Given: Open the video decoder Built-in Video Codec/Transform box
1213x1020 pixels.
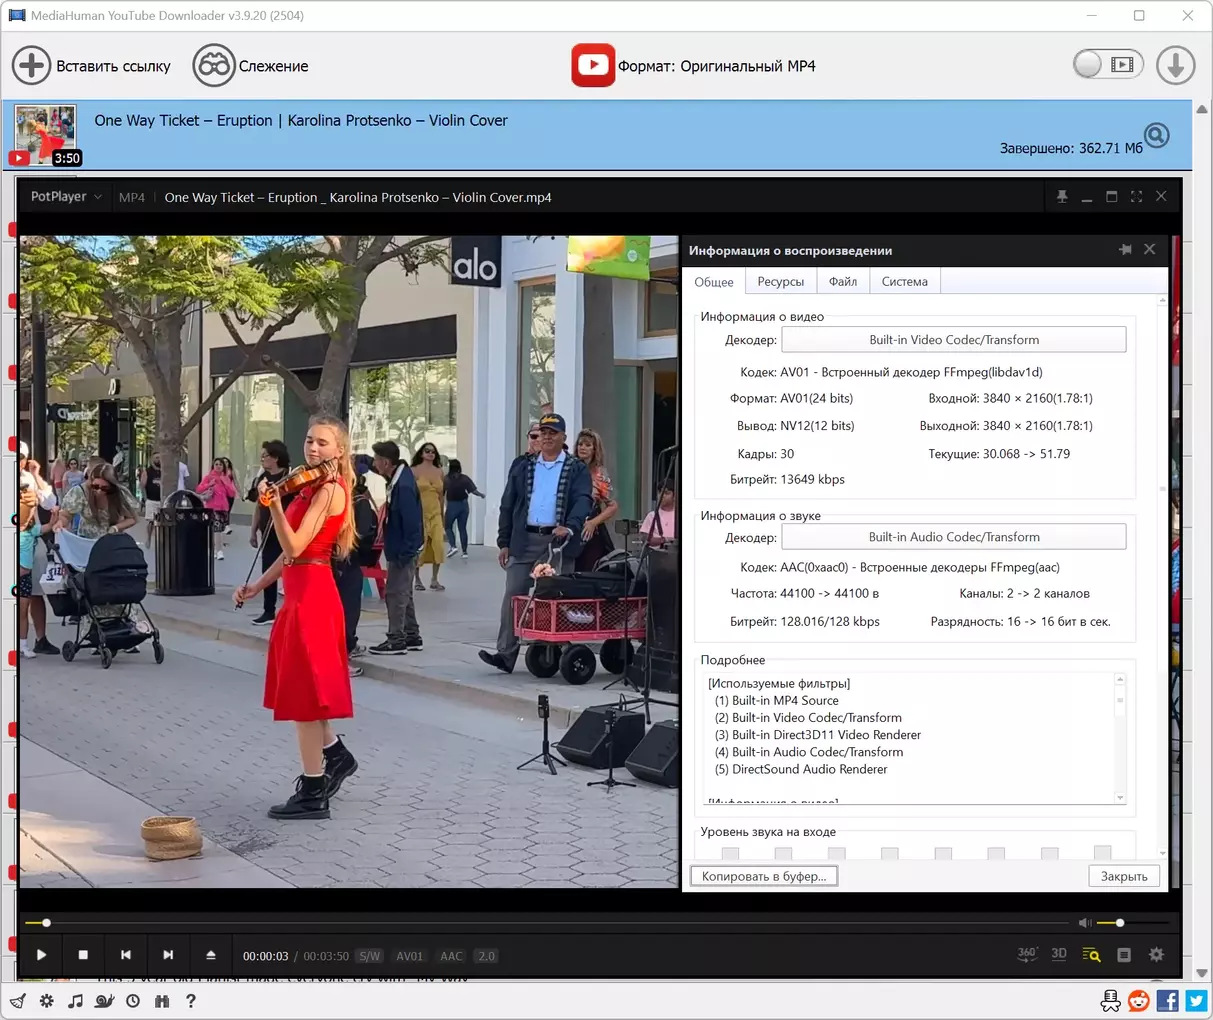Looking at the screenshot, I should pyautogui.click(x=953, y=340).
